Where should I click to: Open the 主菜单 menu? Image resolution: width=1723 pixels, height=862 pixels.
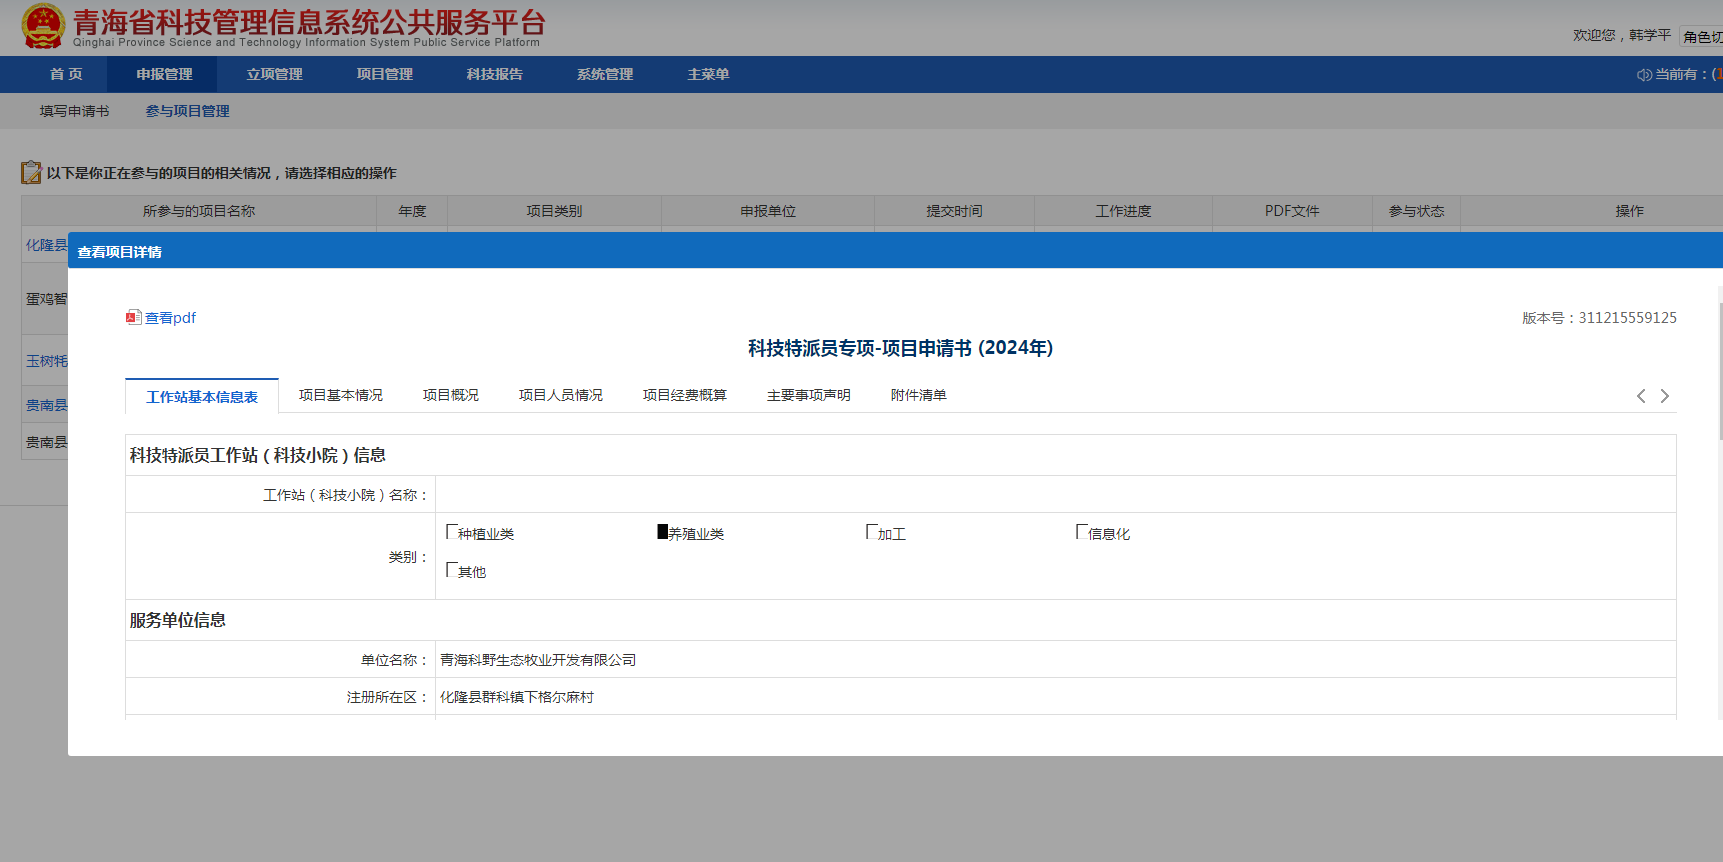[708, 75]
